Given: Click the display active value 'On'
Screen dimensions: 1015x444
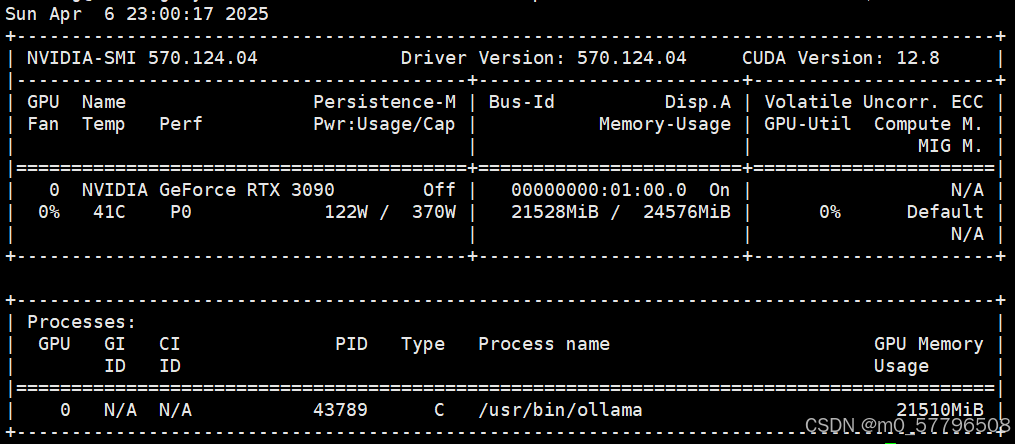Looking at the screenshot, I should pyautogui.click(x=720, y=190).
